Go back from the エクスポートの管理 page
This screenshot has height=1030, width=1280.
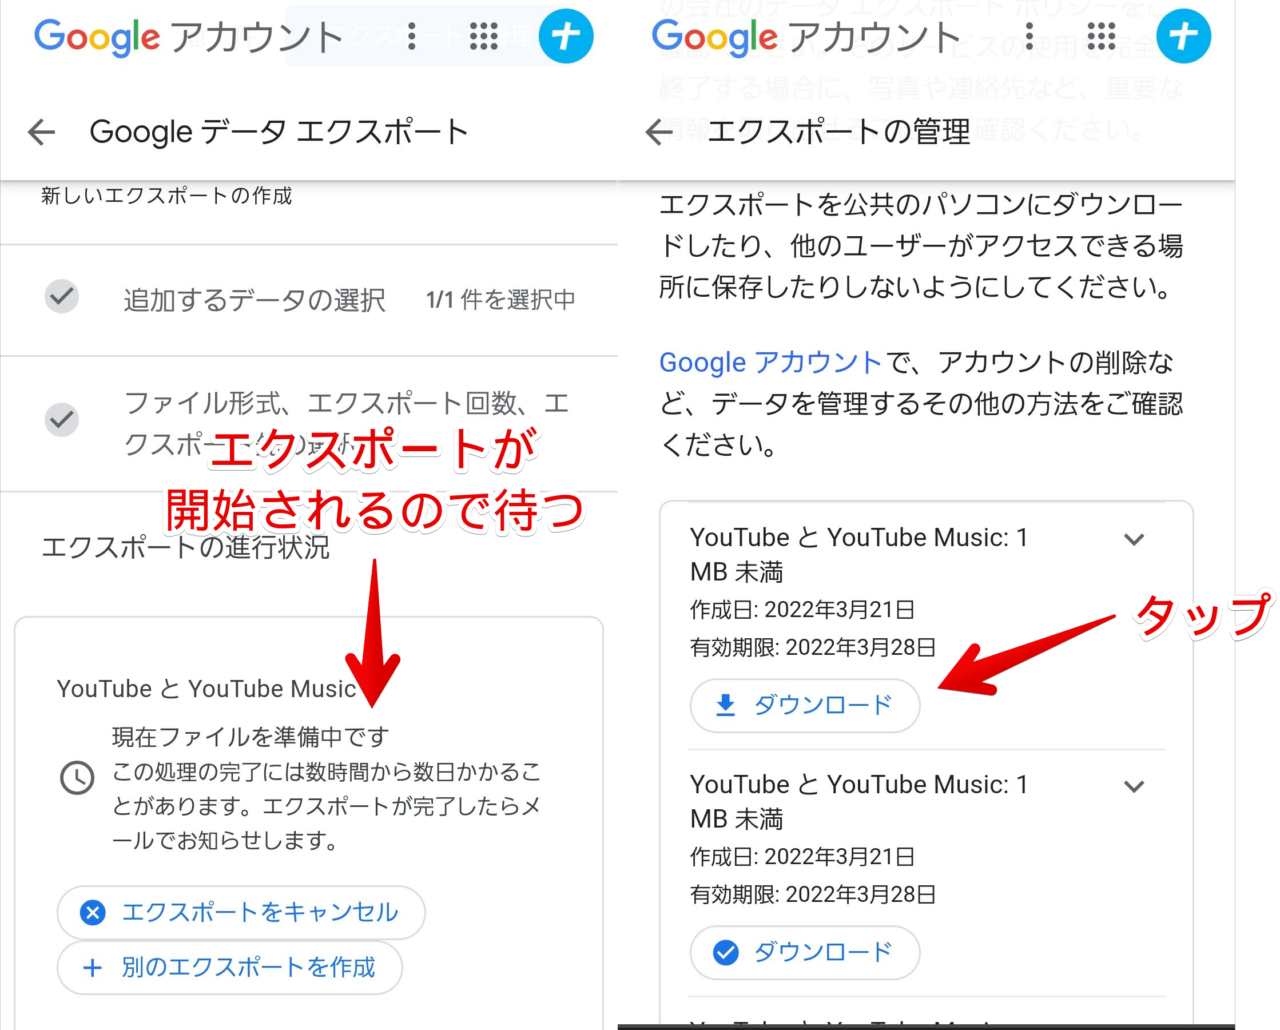click(659, 132)
